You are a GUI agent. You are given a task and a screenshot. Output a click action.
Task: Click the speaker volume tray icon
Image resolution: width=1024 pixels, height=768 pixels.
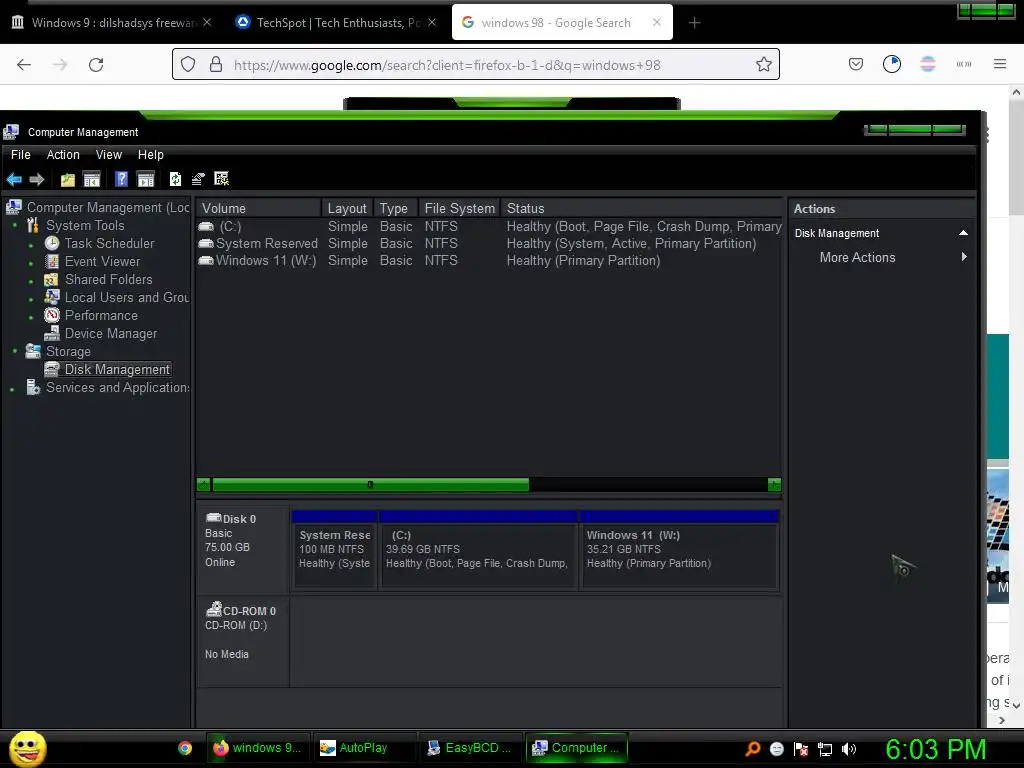coord(849,749)
